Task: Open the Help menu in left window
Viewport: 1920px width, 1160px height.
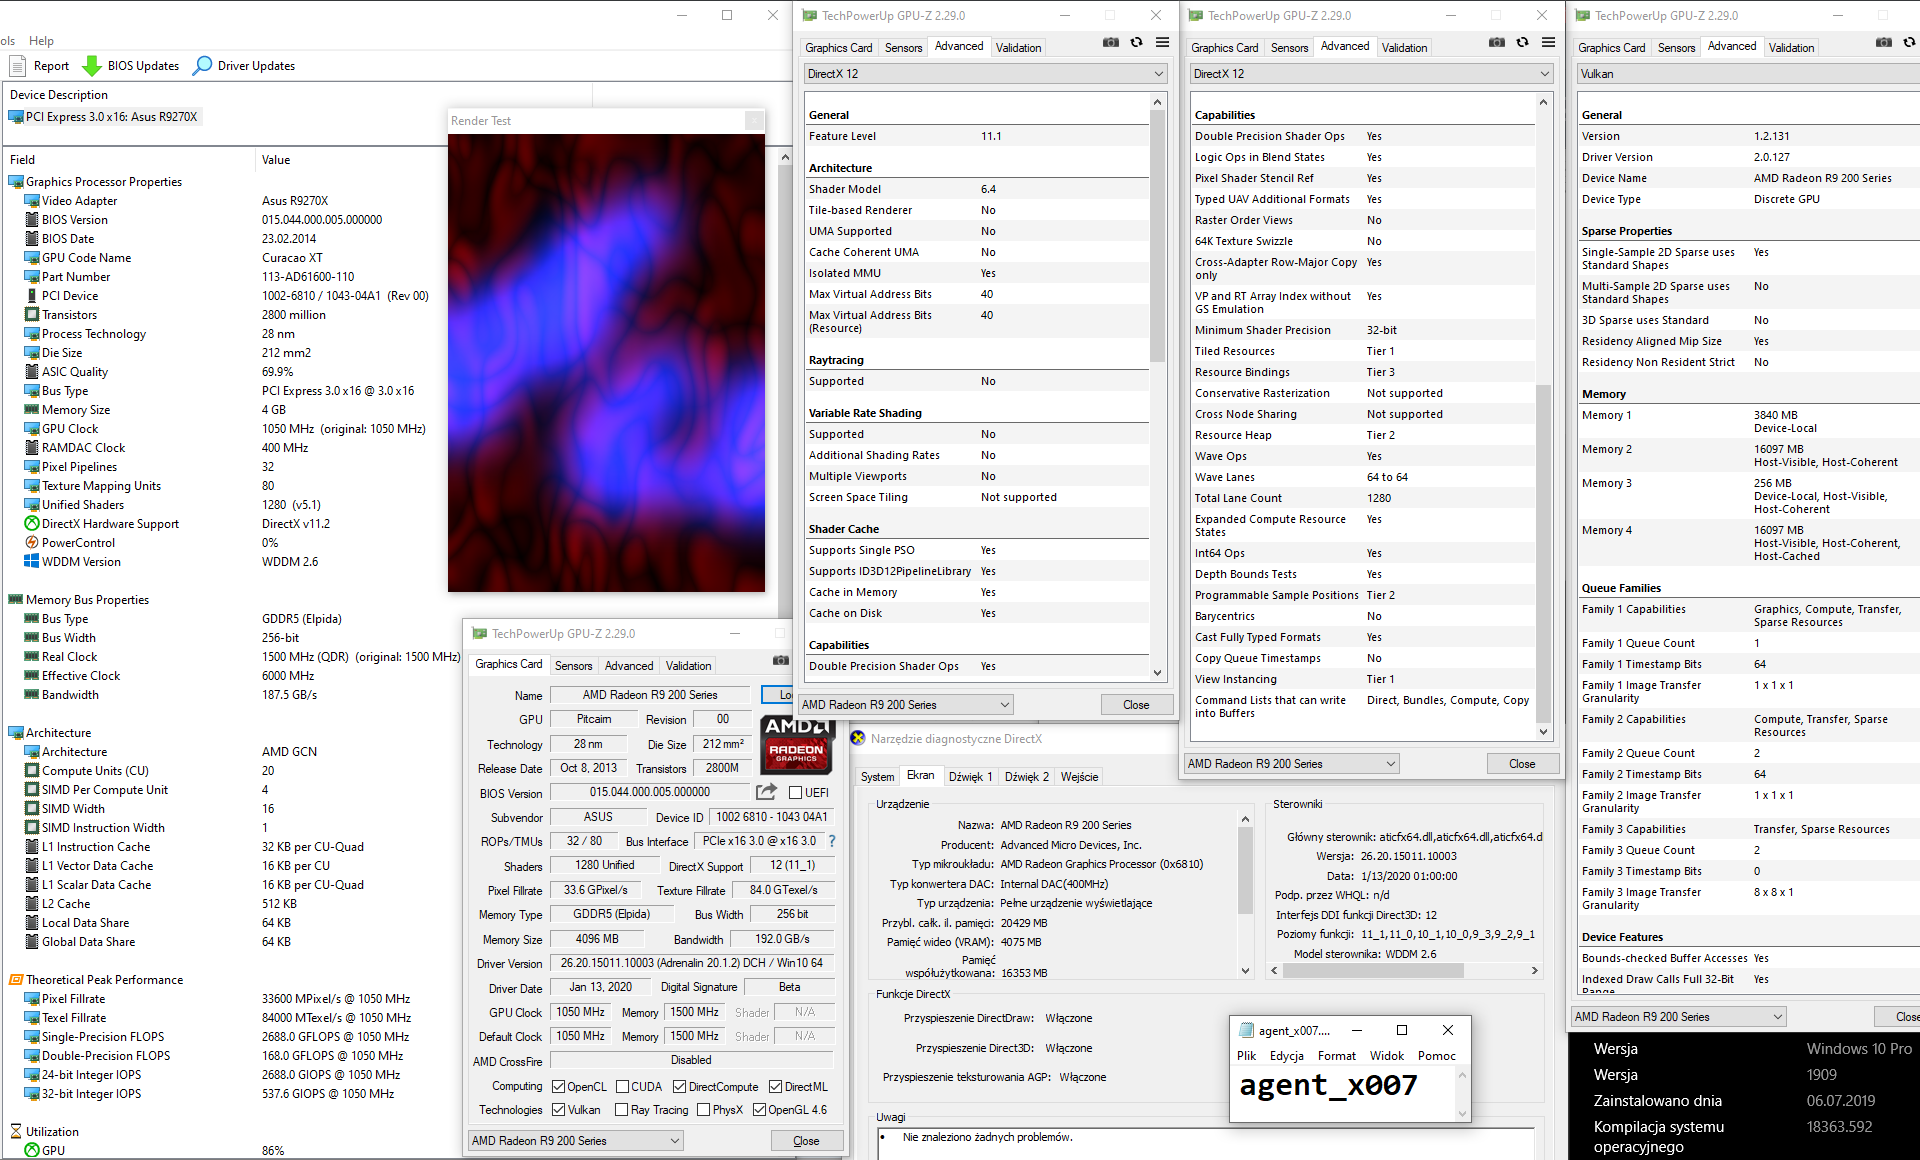Action: click(x=41, y=41)
